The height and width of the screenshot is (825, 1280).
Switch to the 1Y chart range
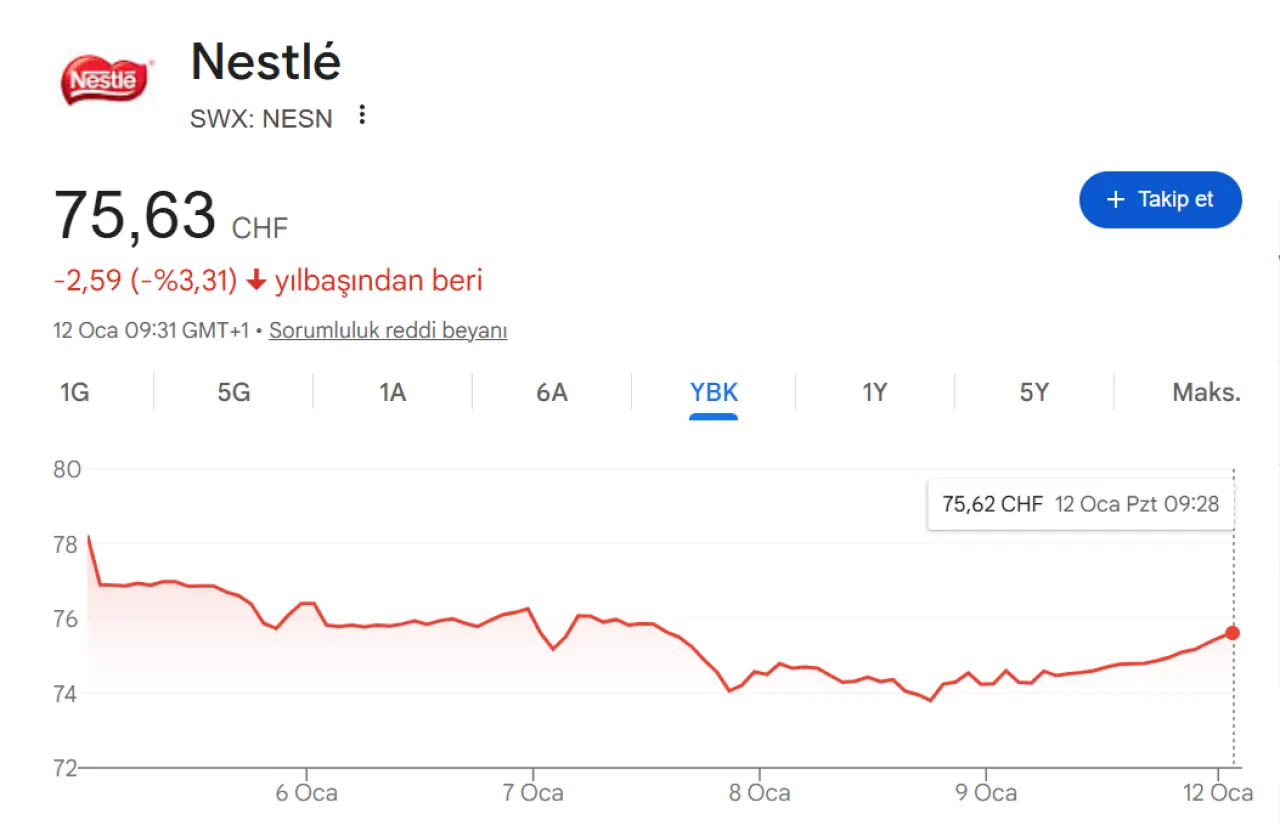click(875, 392)
